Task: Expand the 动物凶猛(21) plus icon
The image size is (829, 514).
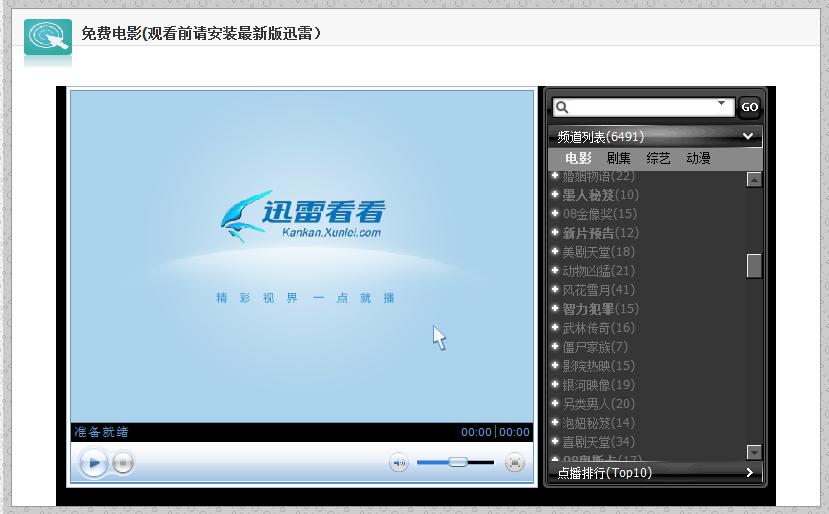Action: [555, 270]
